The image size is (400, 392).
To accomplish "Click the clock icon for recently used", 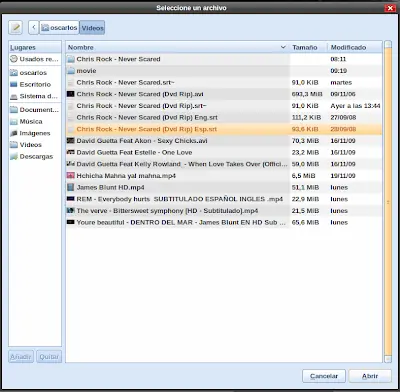I will [x=14, y=59].
